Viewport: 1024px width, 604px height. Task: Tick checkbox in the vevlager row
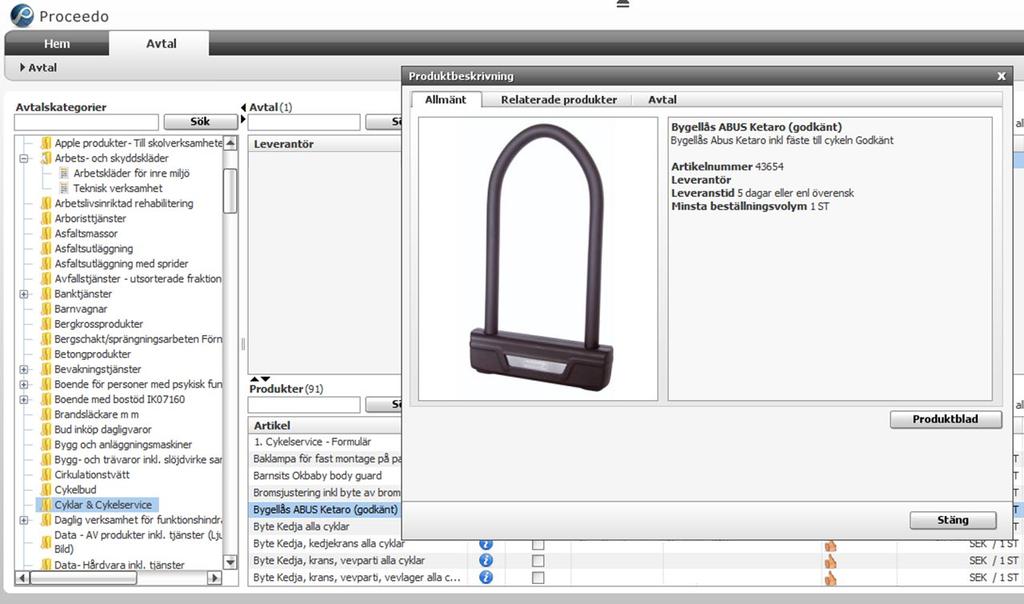[x=538, y=578]
